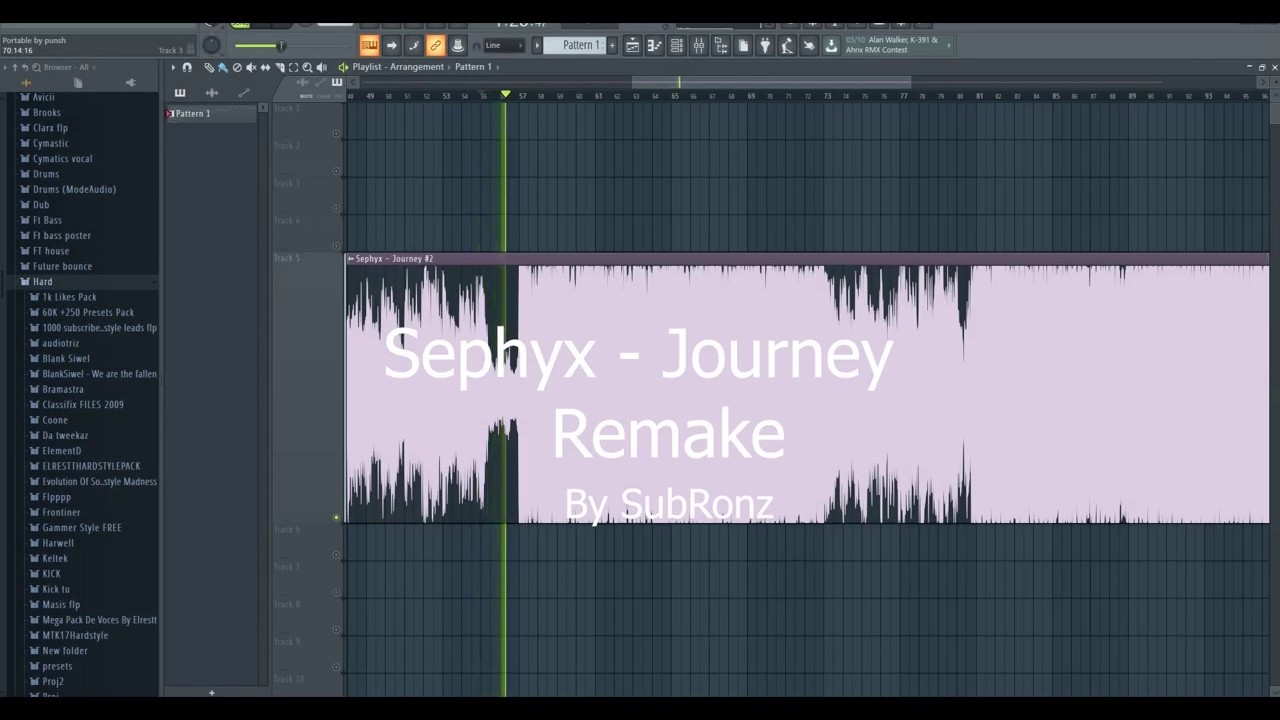Select the Slip tool

point(265,67)
